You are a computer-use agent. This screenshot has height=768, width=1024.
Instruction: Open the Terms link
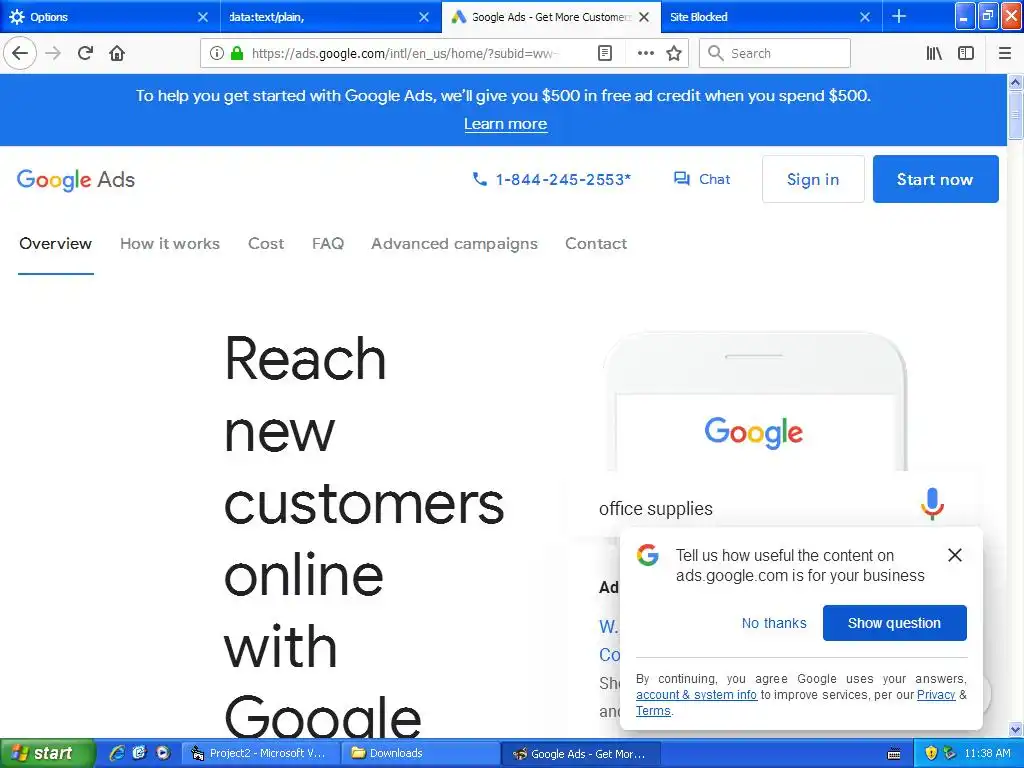click(x=653, y=711)
